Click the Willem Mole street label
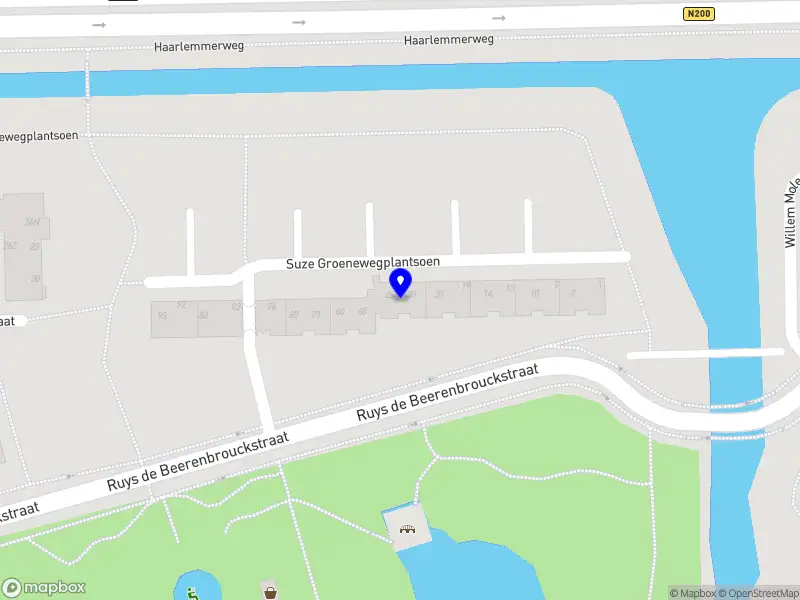This screenshot has height=600, width=800. coord(791,212)
